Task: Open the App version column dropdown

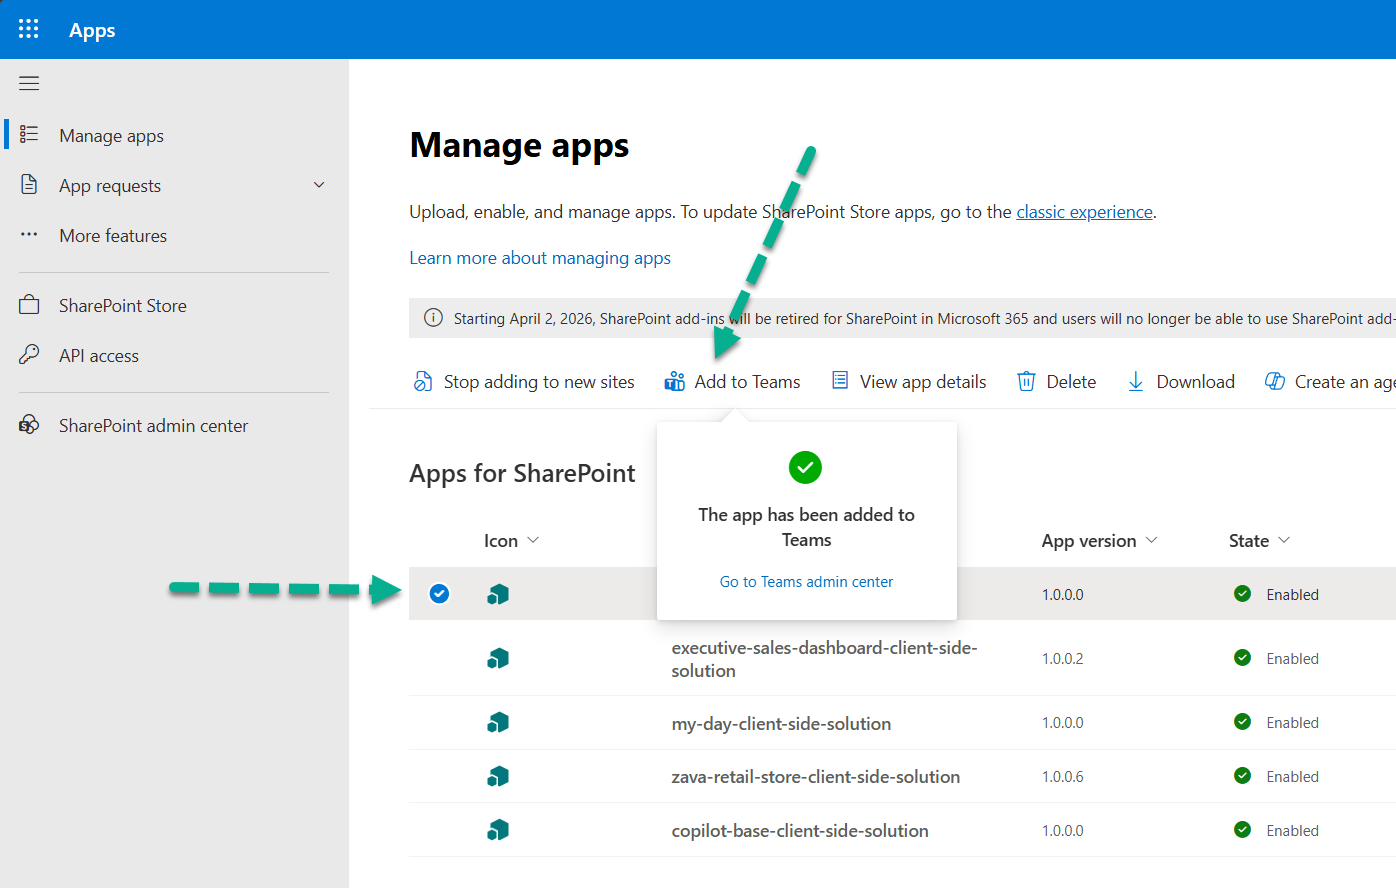Action: [x=1151, y=540]
